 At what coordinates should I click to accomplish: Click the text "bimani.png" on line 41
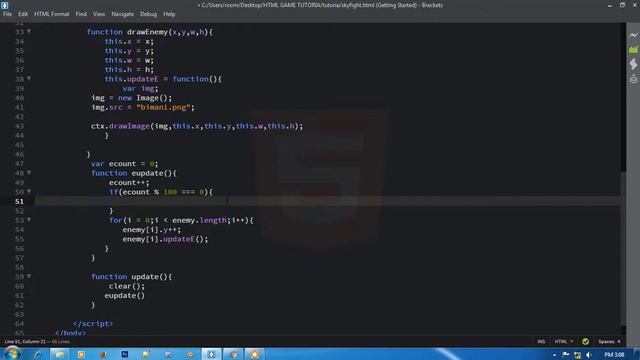click(x=163, y=107)
